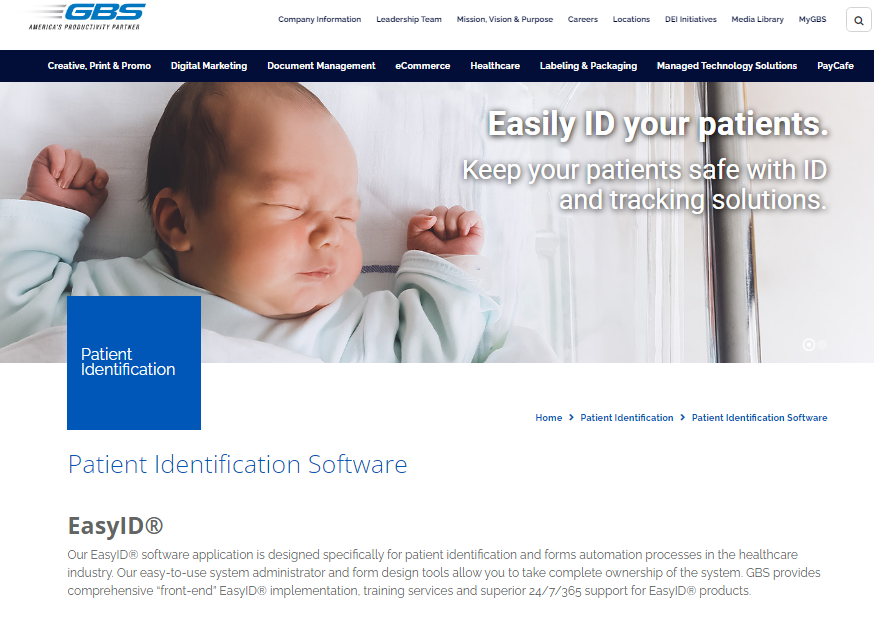This screenshot has height=626, width=874.
Task: Click Patient Identification Software breadcrumb
Action: [x=759, y=418]
